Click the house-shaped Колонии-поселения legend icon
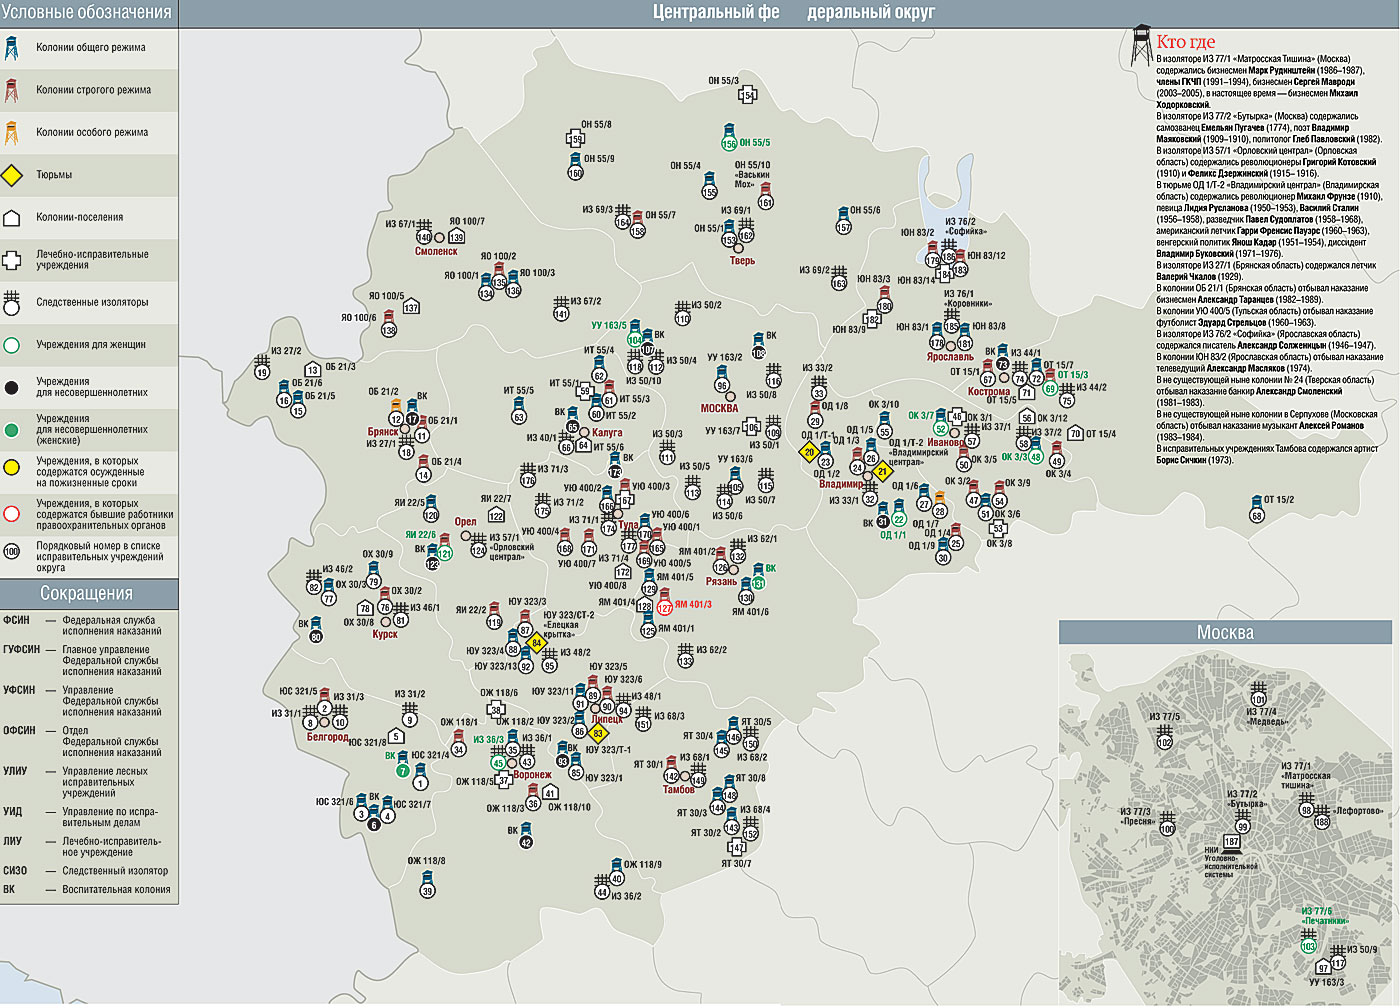The width and height of the screenshot is (1400, 1008). point(12,218)
